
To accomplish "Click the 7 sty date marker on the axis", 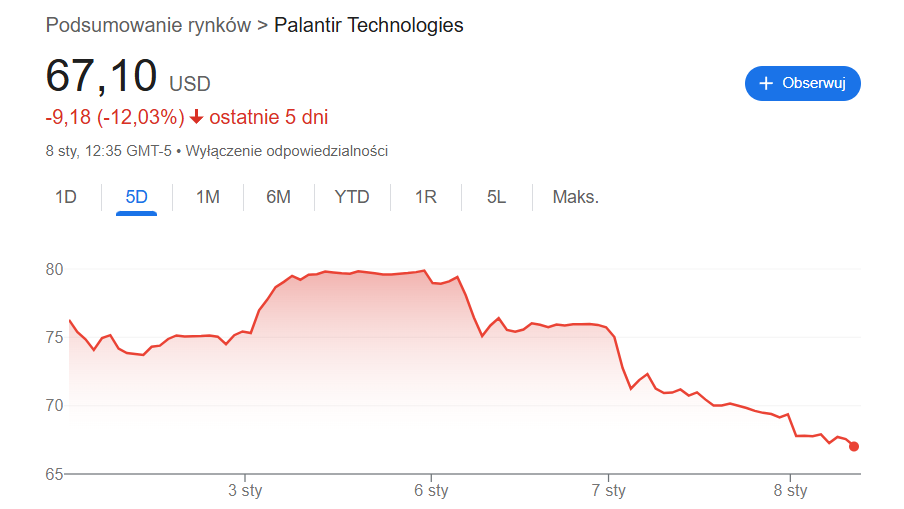I will [x=608, y=490].
